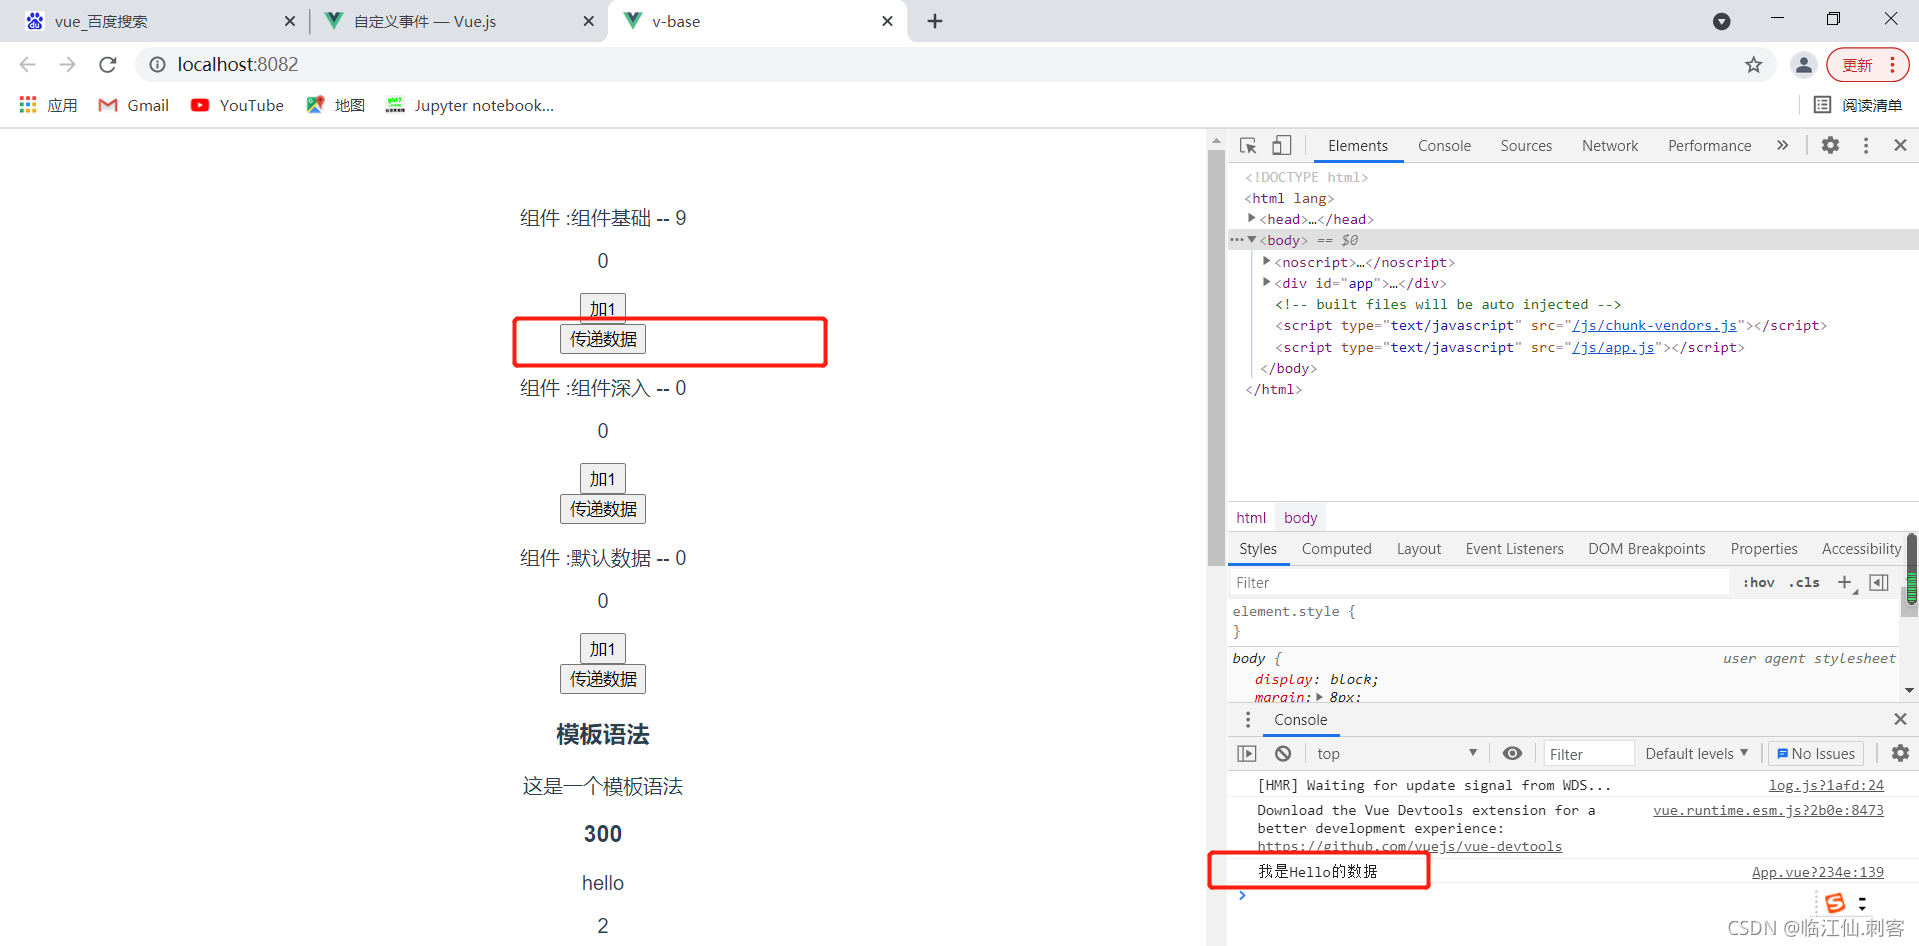This screenshot has height=946, width=1919.
Task: Open the Layout pane tab
Action: pos(1418,549)
